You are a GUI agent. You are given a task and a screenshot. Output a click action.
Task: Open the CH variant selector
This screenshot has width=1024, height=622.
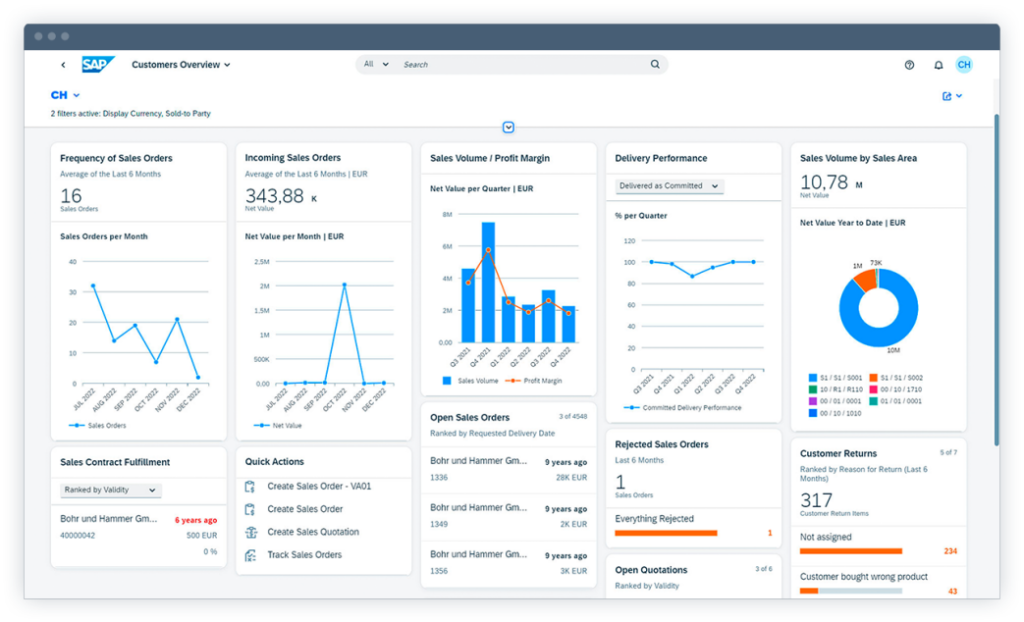pos(62,96)
